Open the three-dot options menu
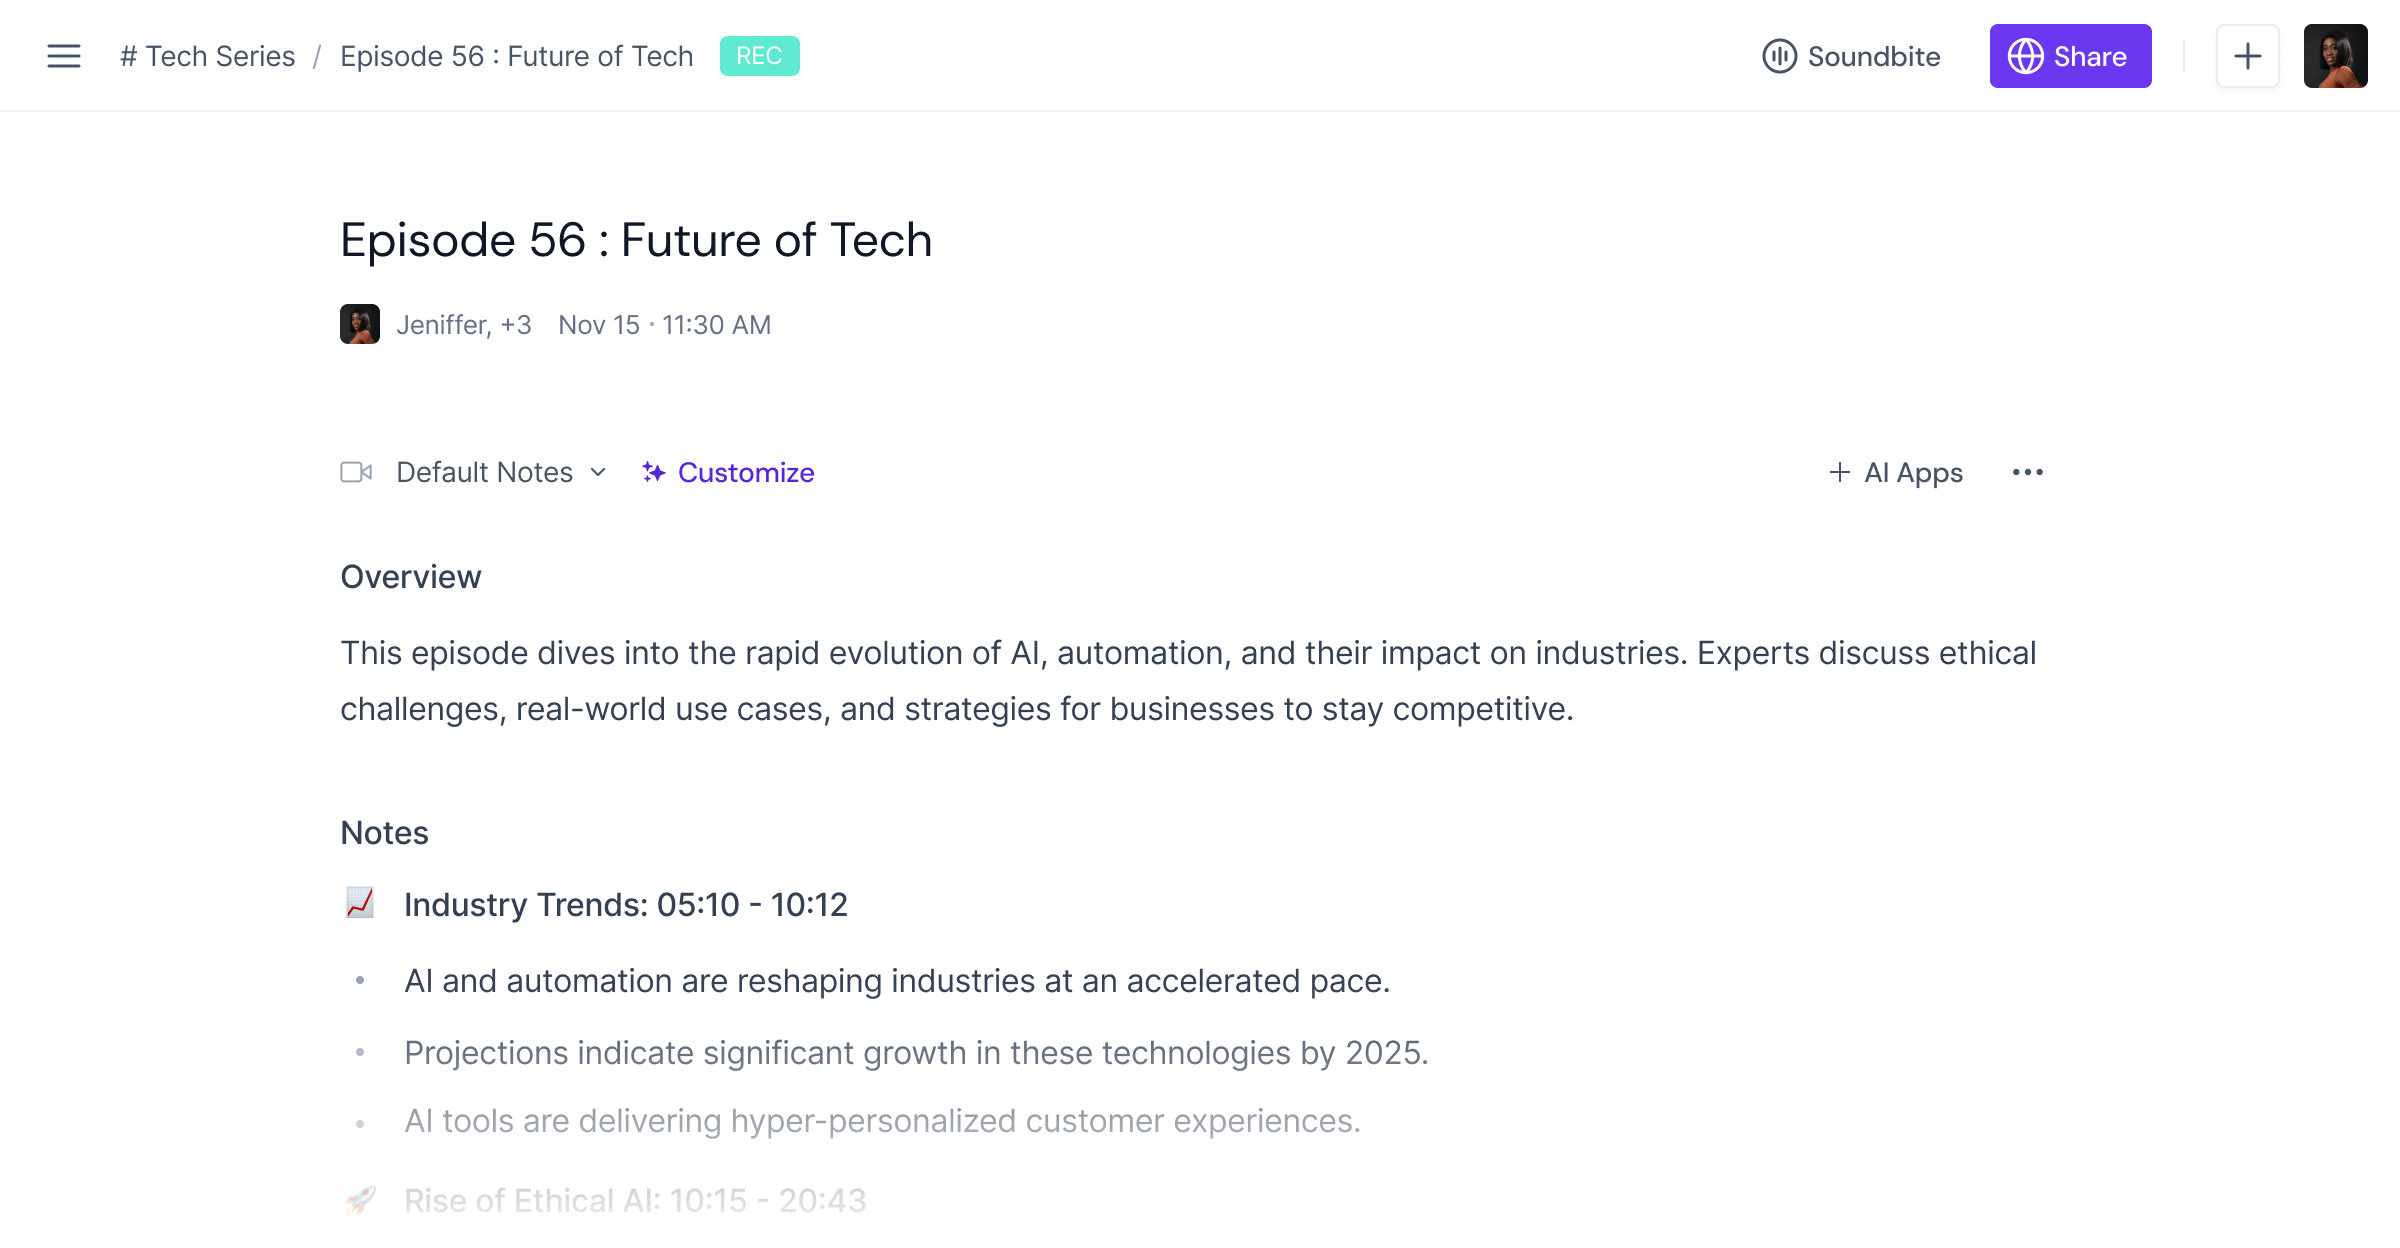2400x1248 pixels. point(2027,472)
